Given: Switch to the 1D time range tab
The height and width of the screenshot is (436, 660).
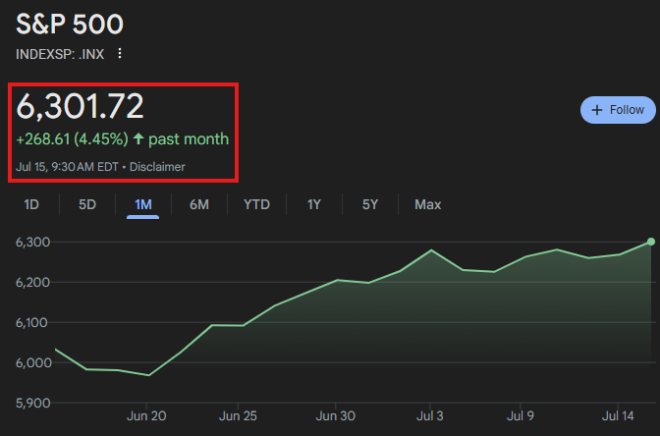Looking at the screenshot, I should click(32, 205).
